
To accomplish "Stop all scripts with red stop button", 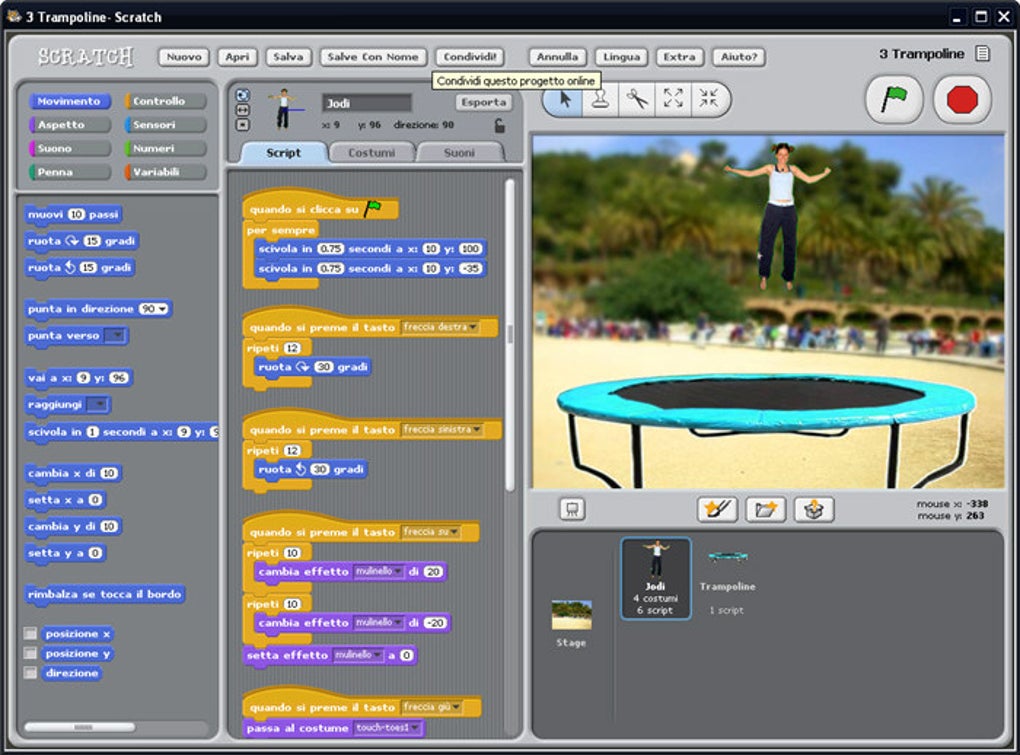I will [962, 100].
